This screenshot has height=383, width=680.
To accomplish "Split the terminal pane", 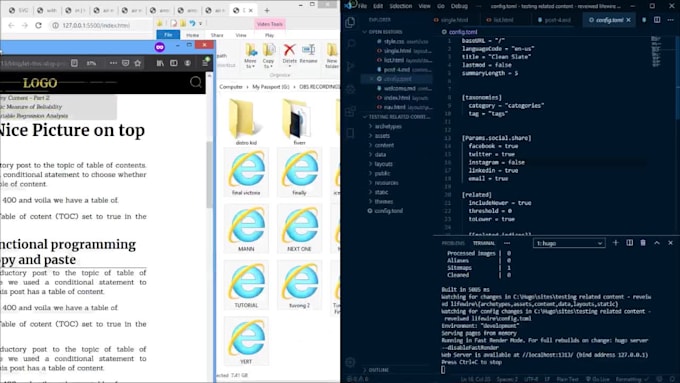I will coord(629,243).
